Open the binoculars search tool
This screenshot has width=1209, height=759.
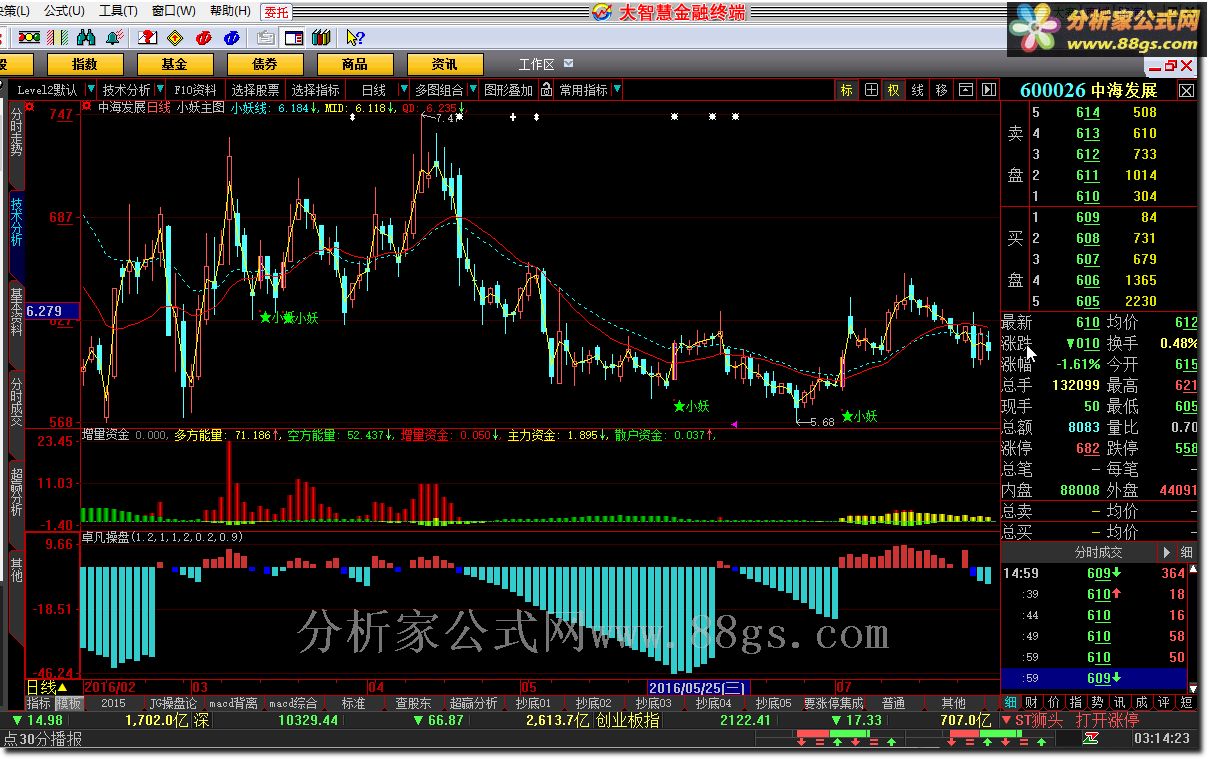pos(86,37)
